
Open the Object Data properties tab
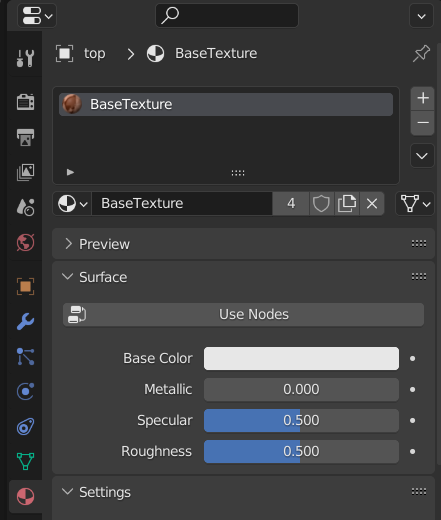(25, 461)
